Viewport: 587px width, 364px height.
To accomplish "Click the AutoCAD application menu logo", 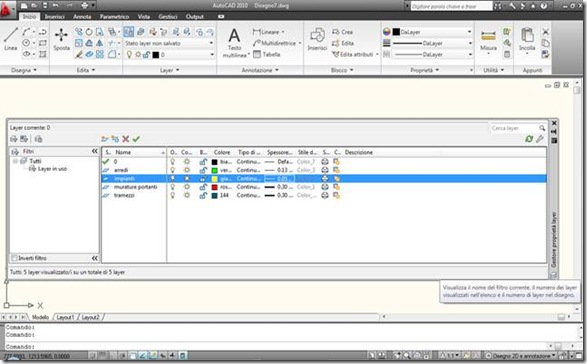I will 6,9.
